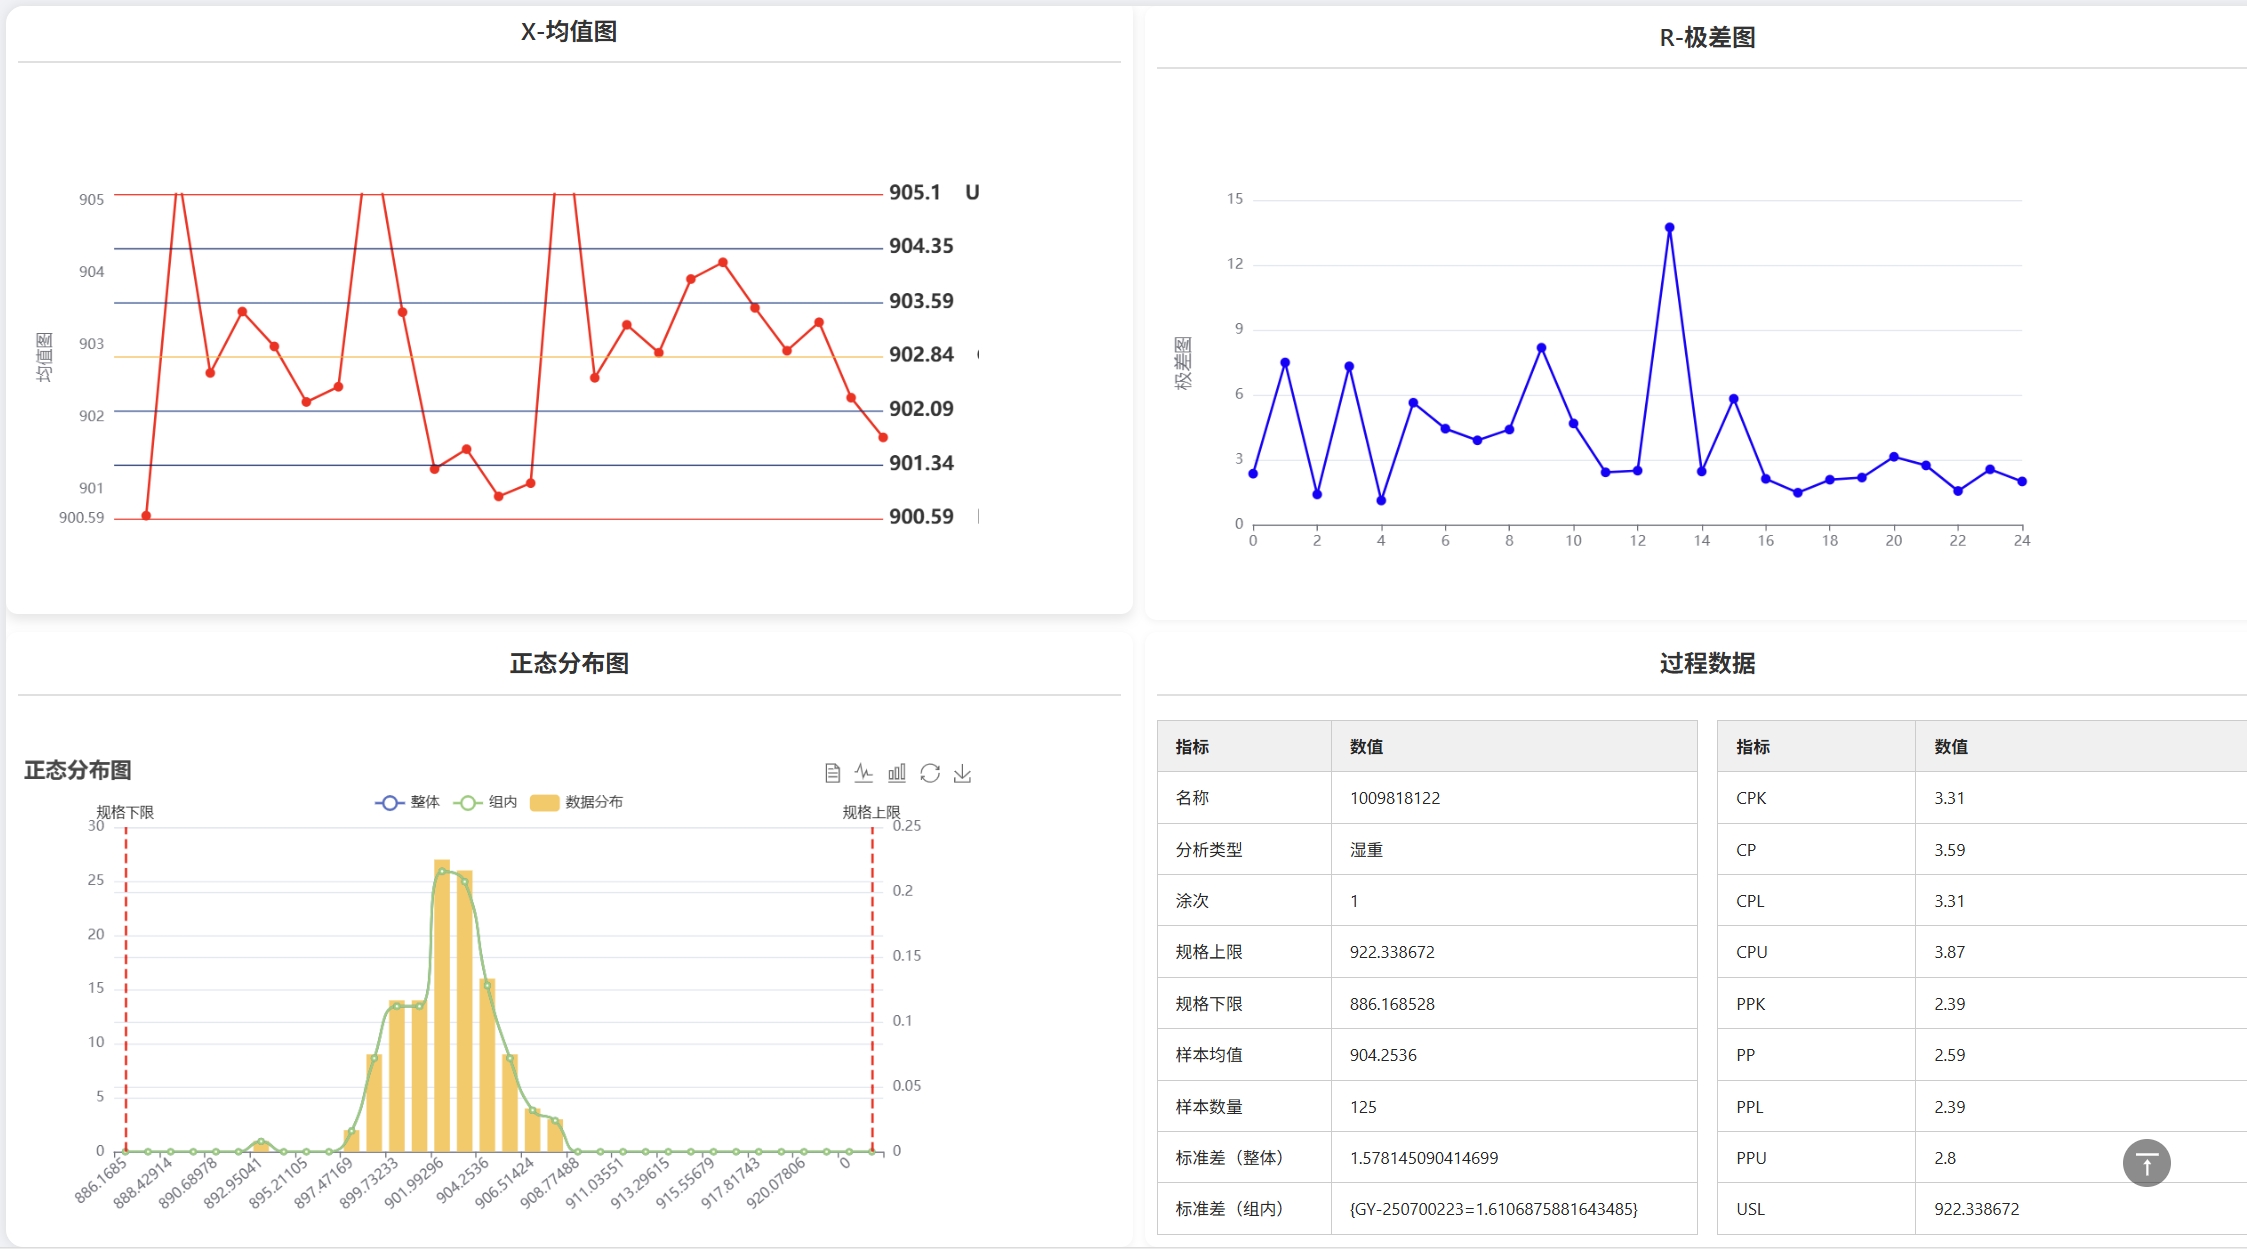
Task: Click the R-极差图 panel title
Action: point(1707,38)
